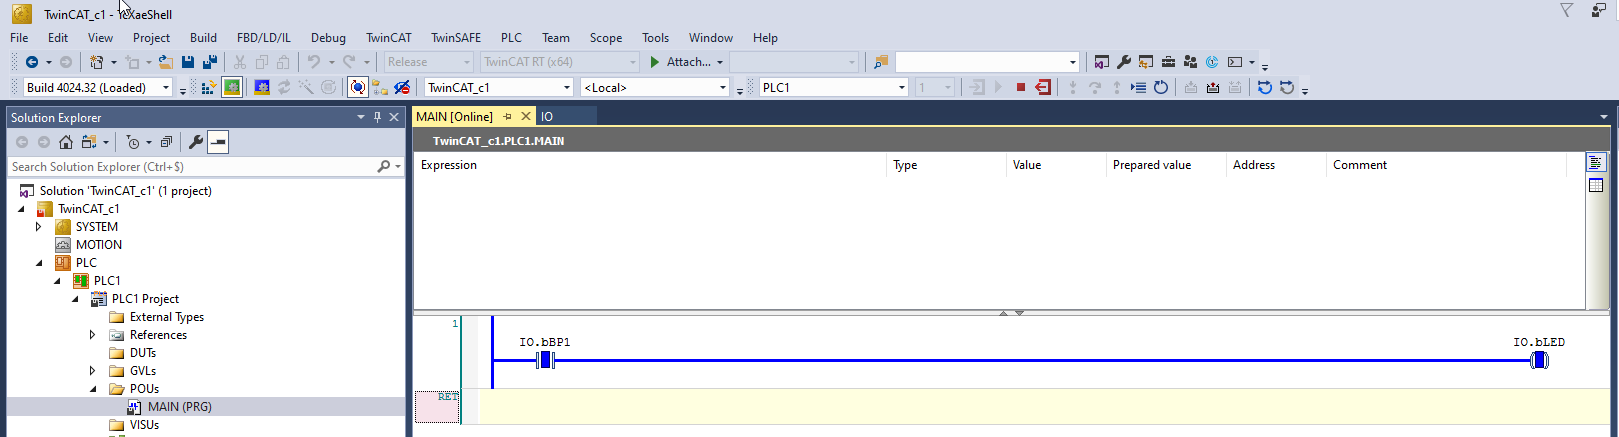The height and width of the screenshot is (437, 1619).
Task: Toggle Preview Selected Items button
Action: (x=218, y=142)
